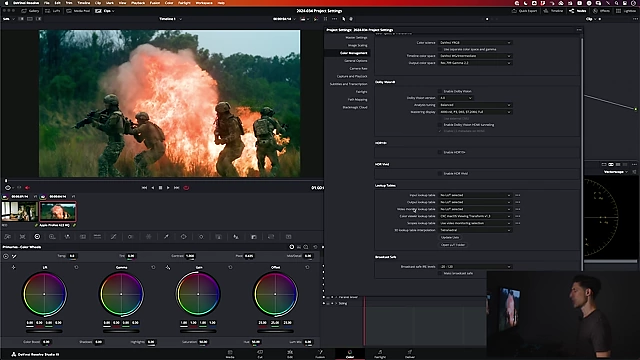Open the Curves palette
Screen dimensions: 640x360
[113, 237]
